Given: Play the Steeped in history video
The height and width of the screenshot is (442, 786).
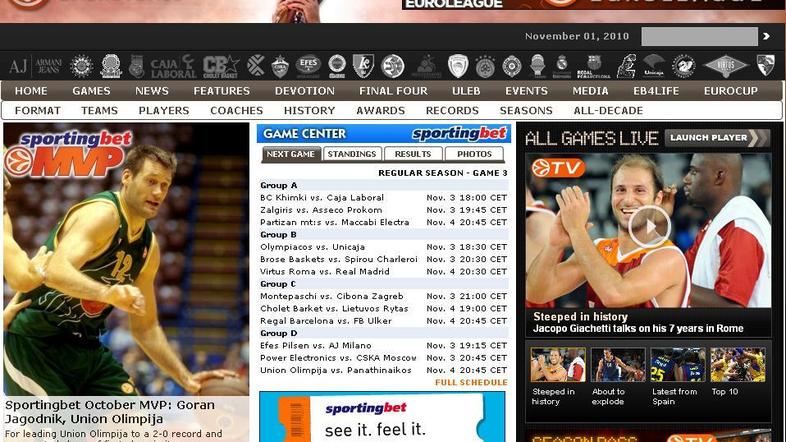Looking at the screenshot, I should coord(648,227).
